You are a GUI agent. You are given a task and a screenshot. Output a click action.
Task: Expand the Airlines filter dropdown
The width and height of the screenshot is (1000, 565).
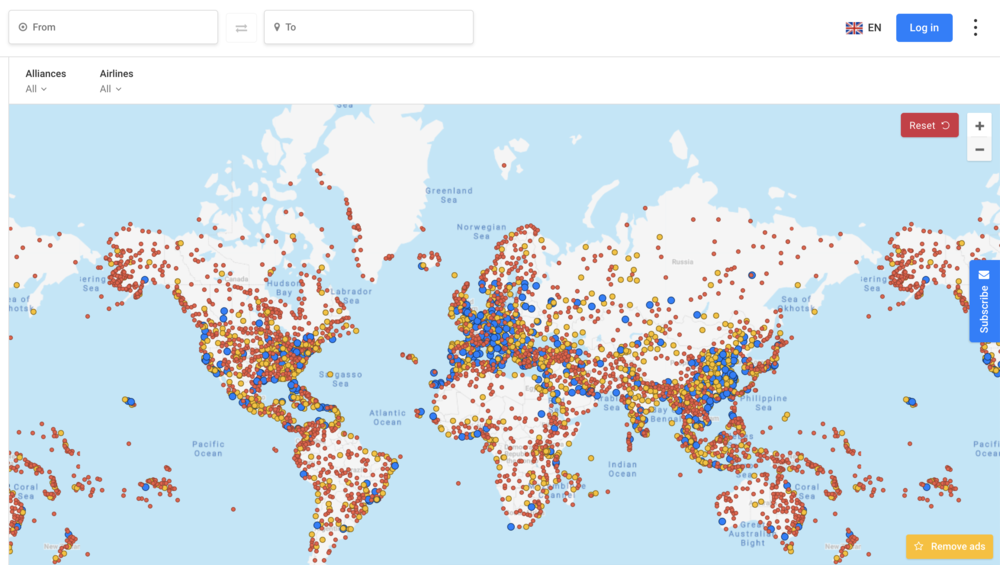coord(110,89)
